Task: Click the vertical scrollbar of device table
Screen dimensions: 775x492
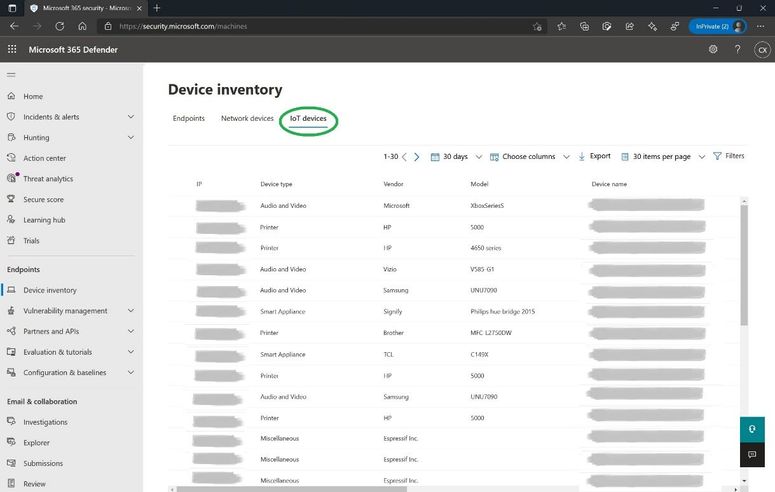Action: (x=744, y=265)
